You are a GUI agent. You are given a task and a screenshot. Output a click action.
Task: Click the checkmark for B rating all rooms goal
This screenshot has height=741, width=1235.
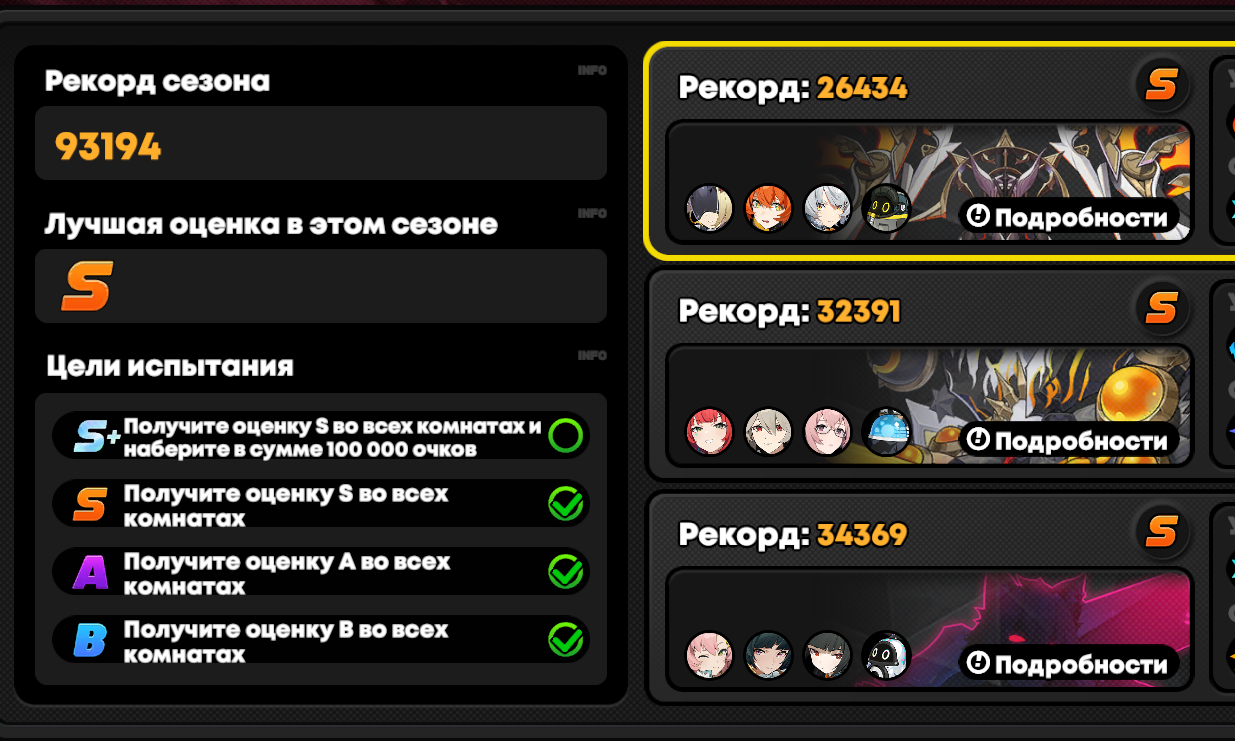click(566, 640)
